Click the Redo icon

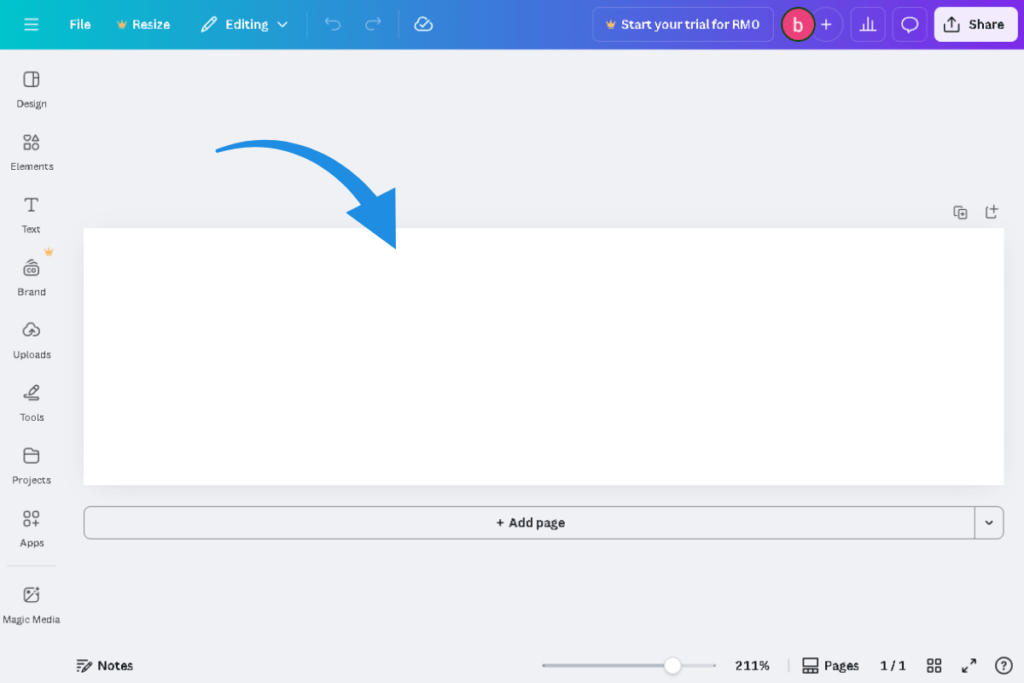click(371, 24)
